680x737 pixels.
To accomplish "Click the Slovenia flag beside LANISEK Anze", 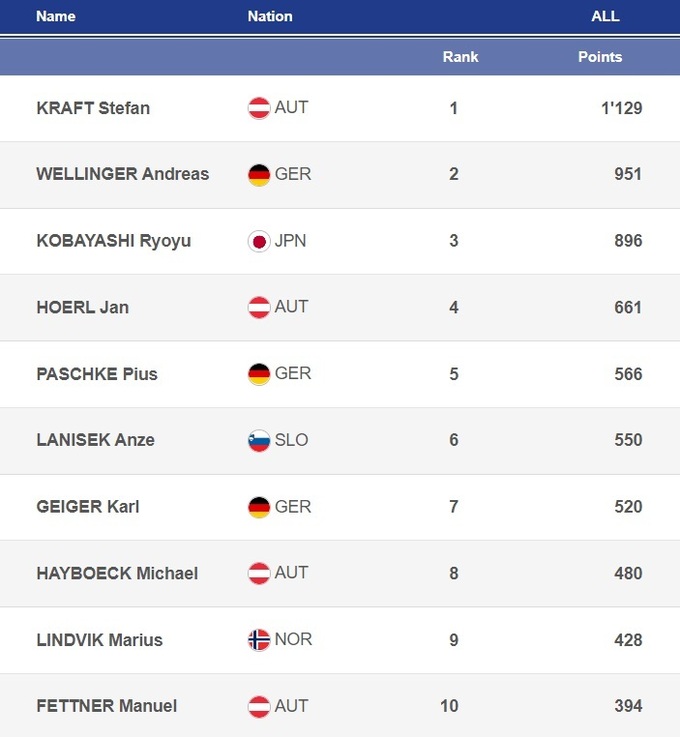I will tap(259, 440).
